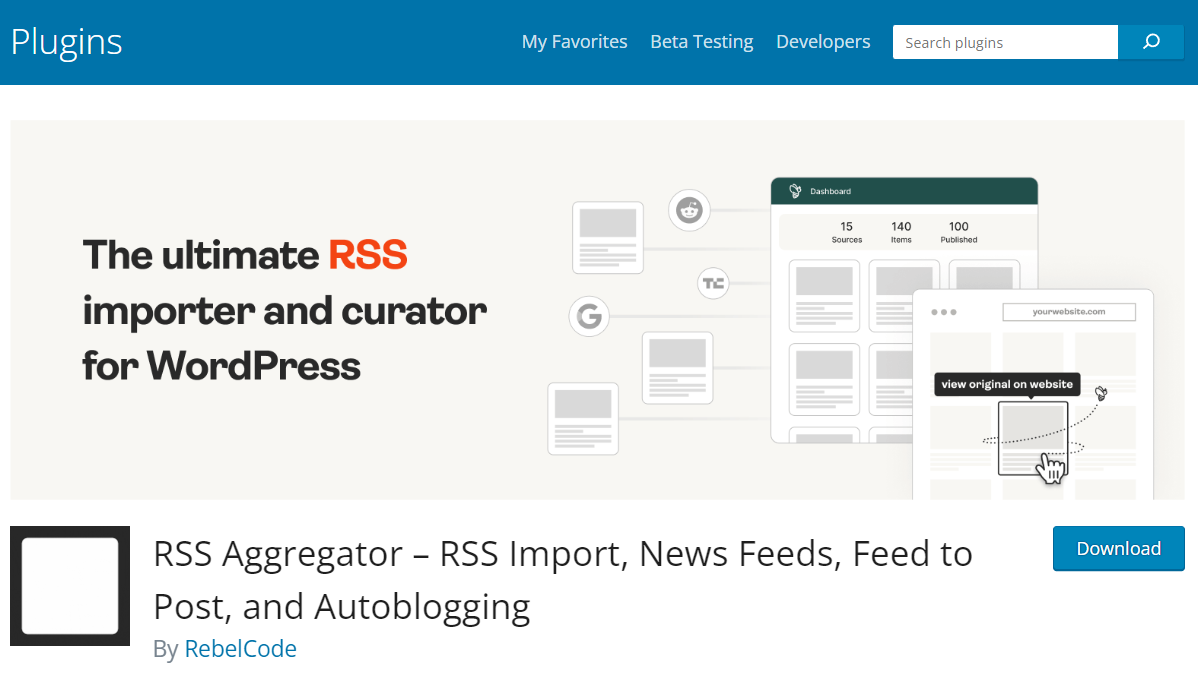The image size is (1198, 688).
Task: Click the plugin's square logo icon
Action: 70,586
